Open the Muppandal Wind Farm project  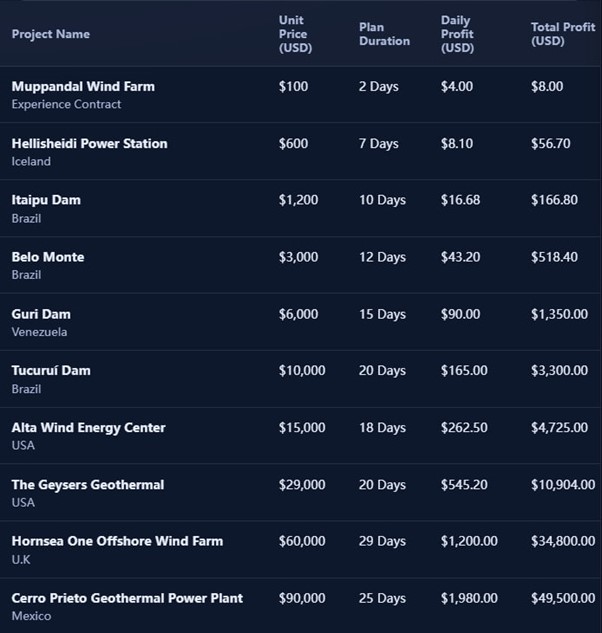pos(83,87)
